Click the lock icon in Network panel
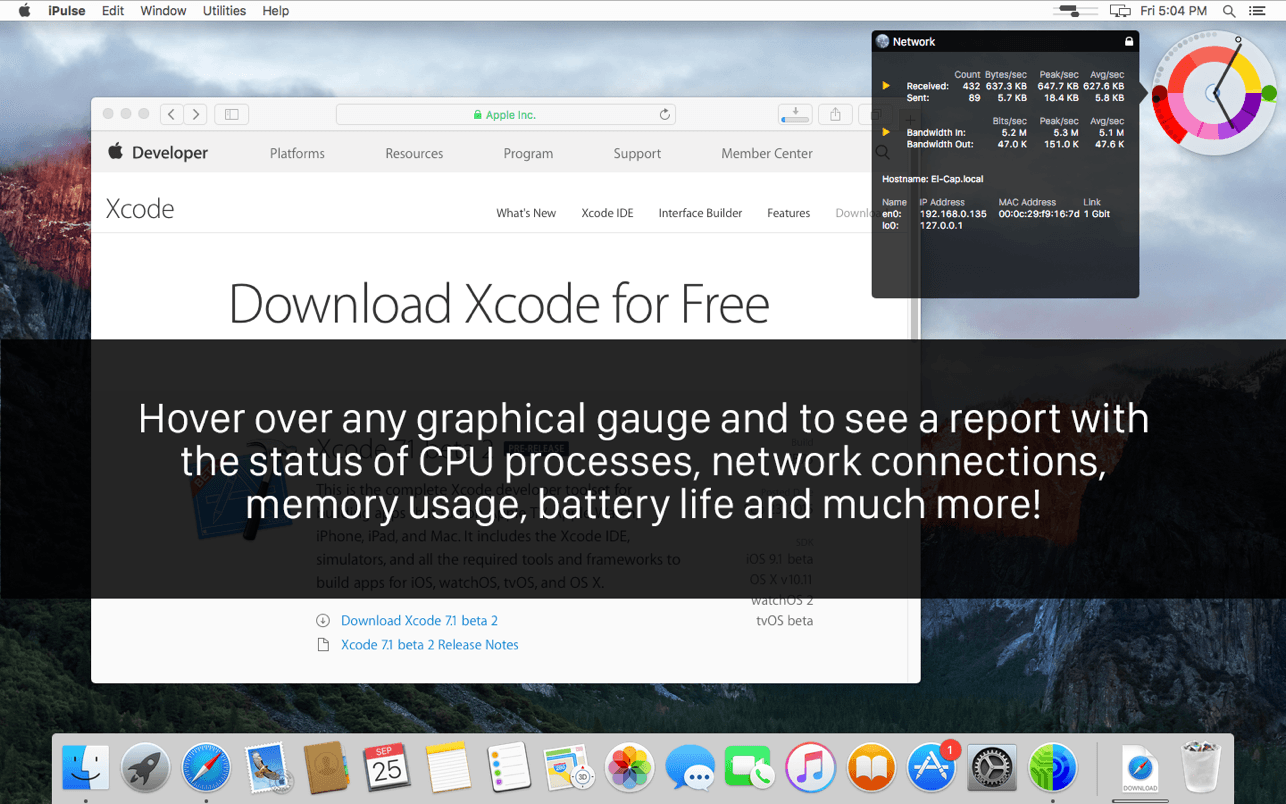Viewport: 1286px width, 804px height. (1129, 42)
